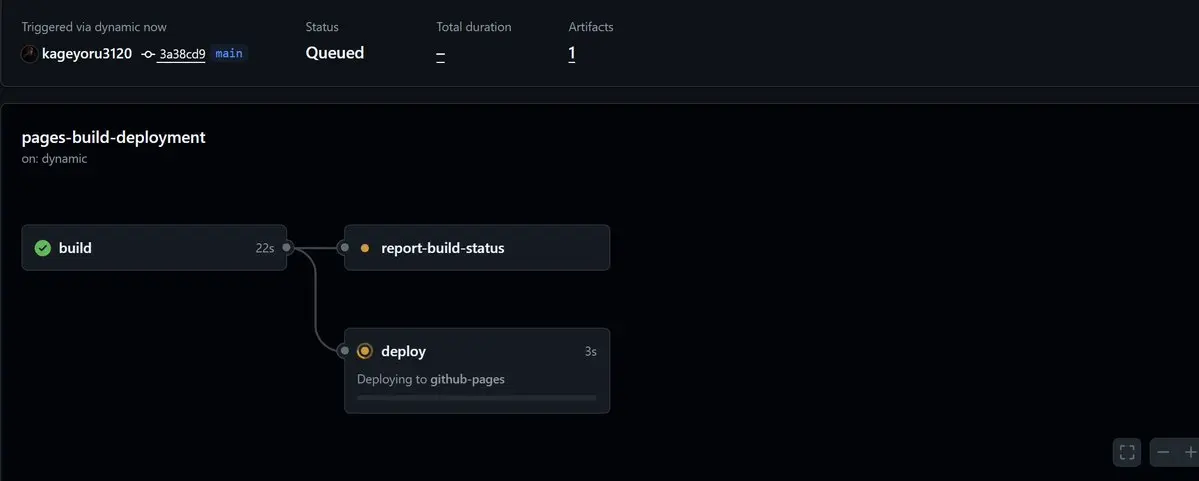1199x481 pixels.
Task: Open kageyoru3120 user avatar
Action: tap(30, 54)
